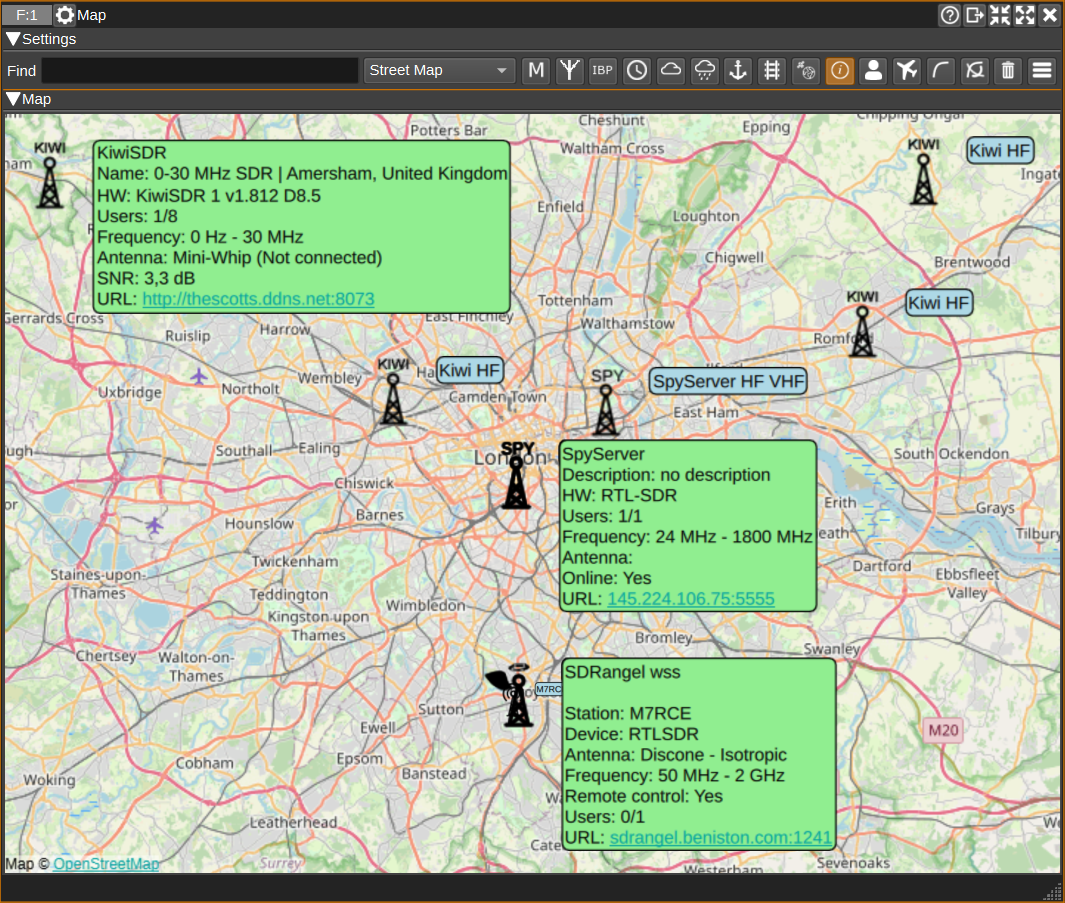
Task: Click KIWI tower near Epping
Action: point(924,179)
